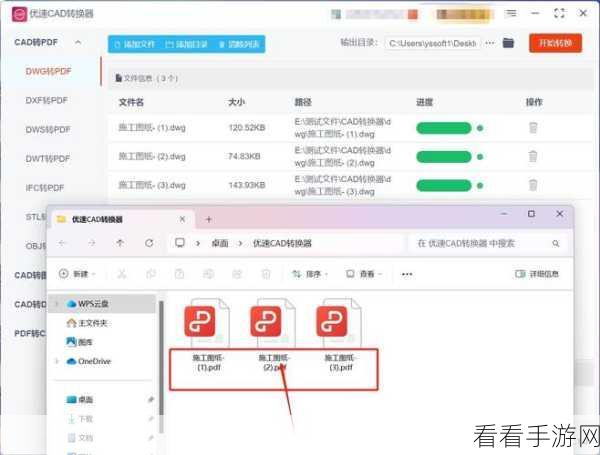
Task: Click the size cell 74.83KB
Action: point(244,156)
